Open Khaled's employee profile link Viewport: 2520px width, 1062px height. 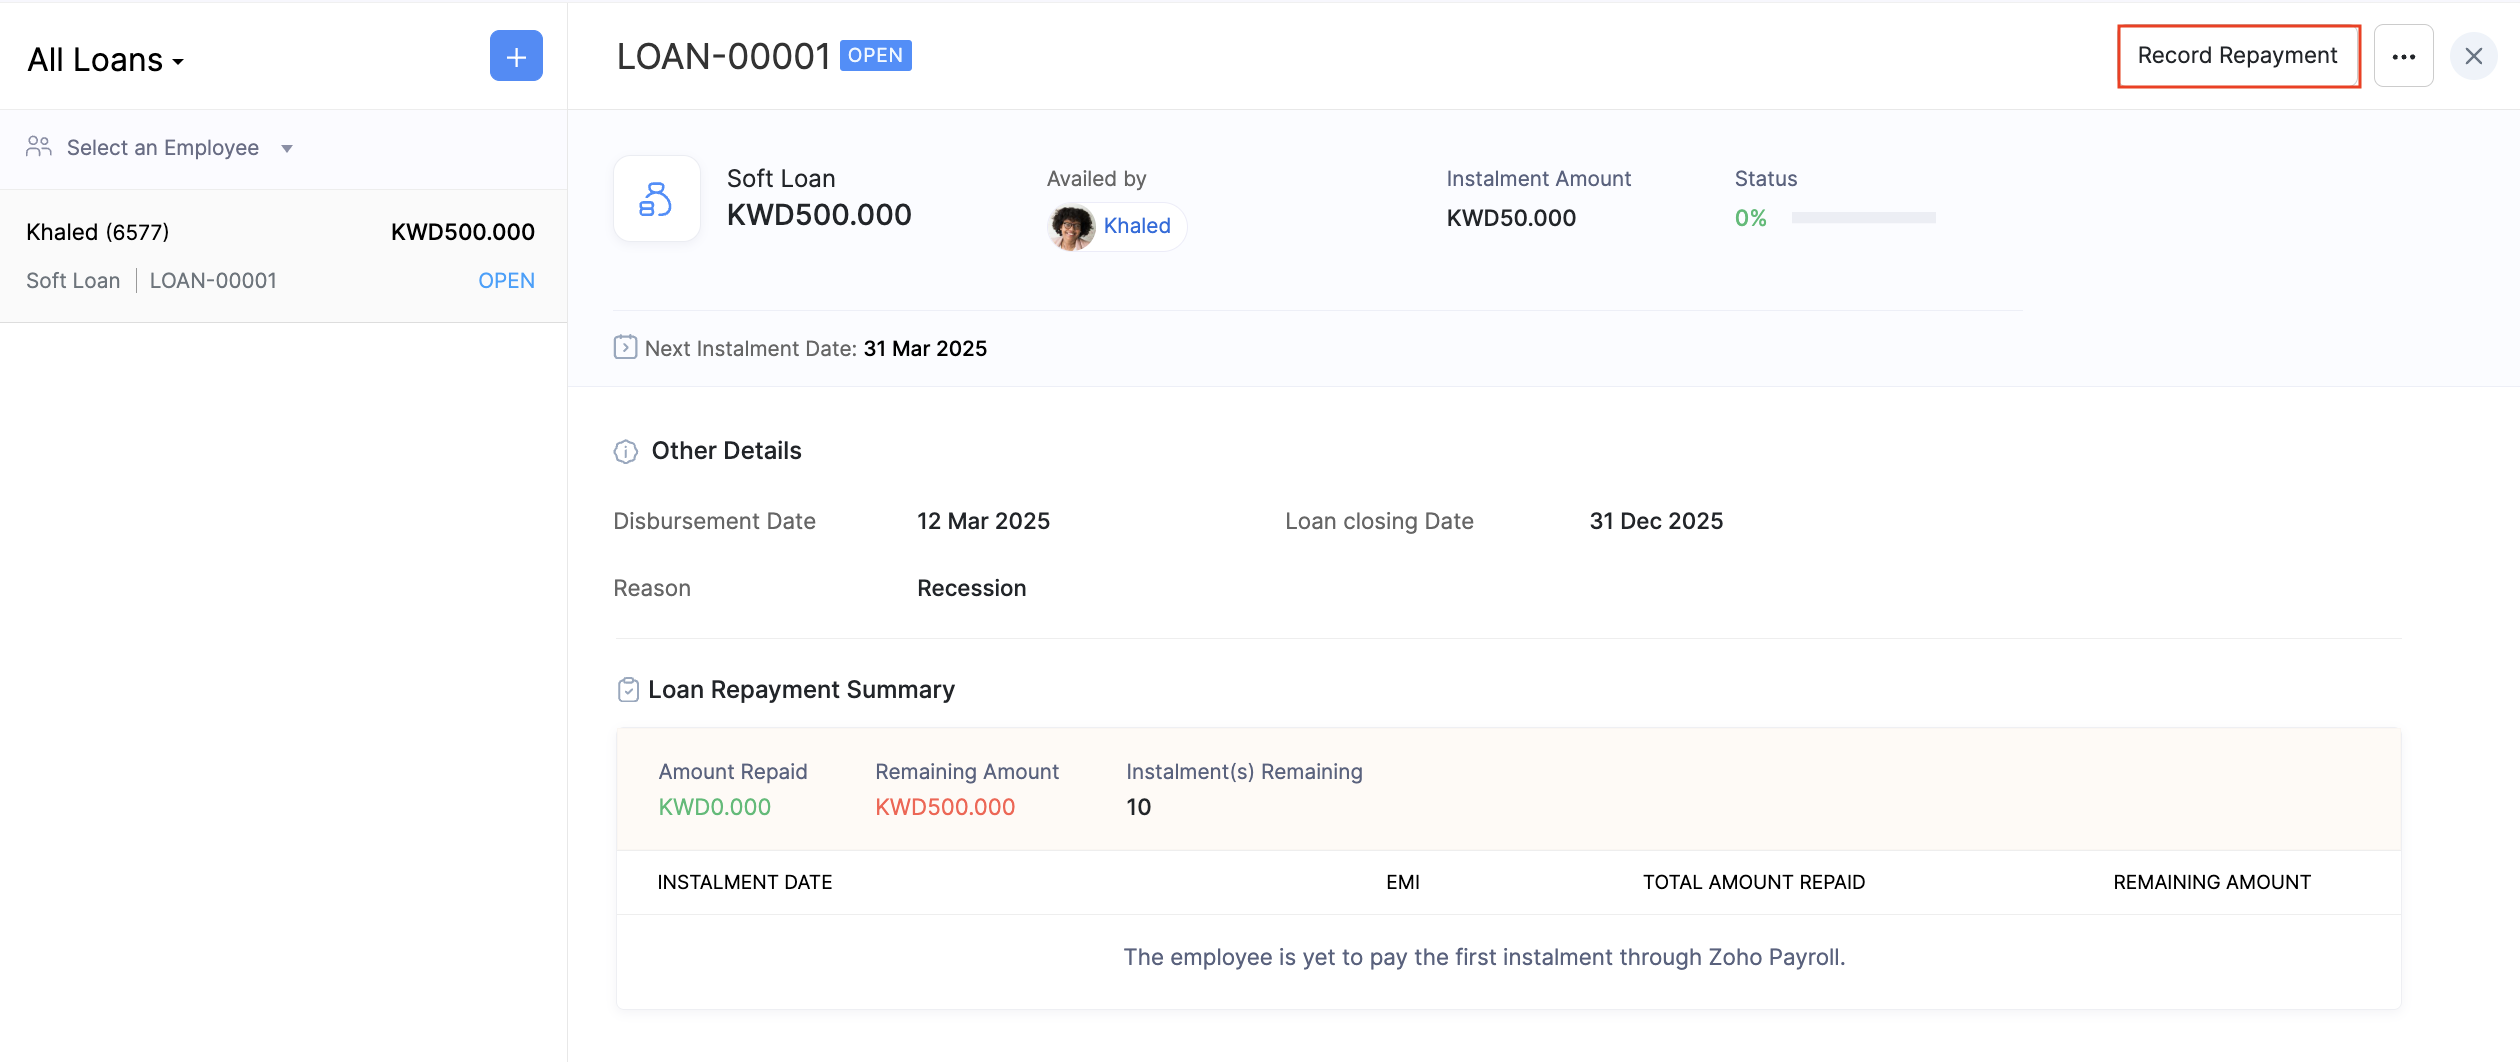coord(1136,226)
